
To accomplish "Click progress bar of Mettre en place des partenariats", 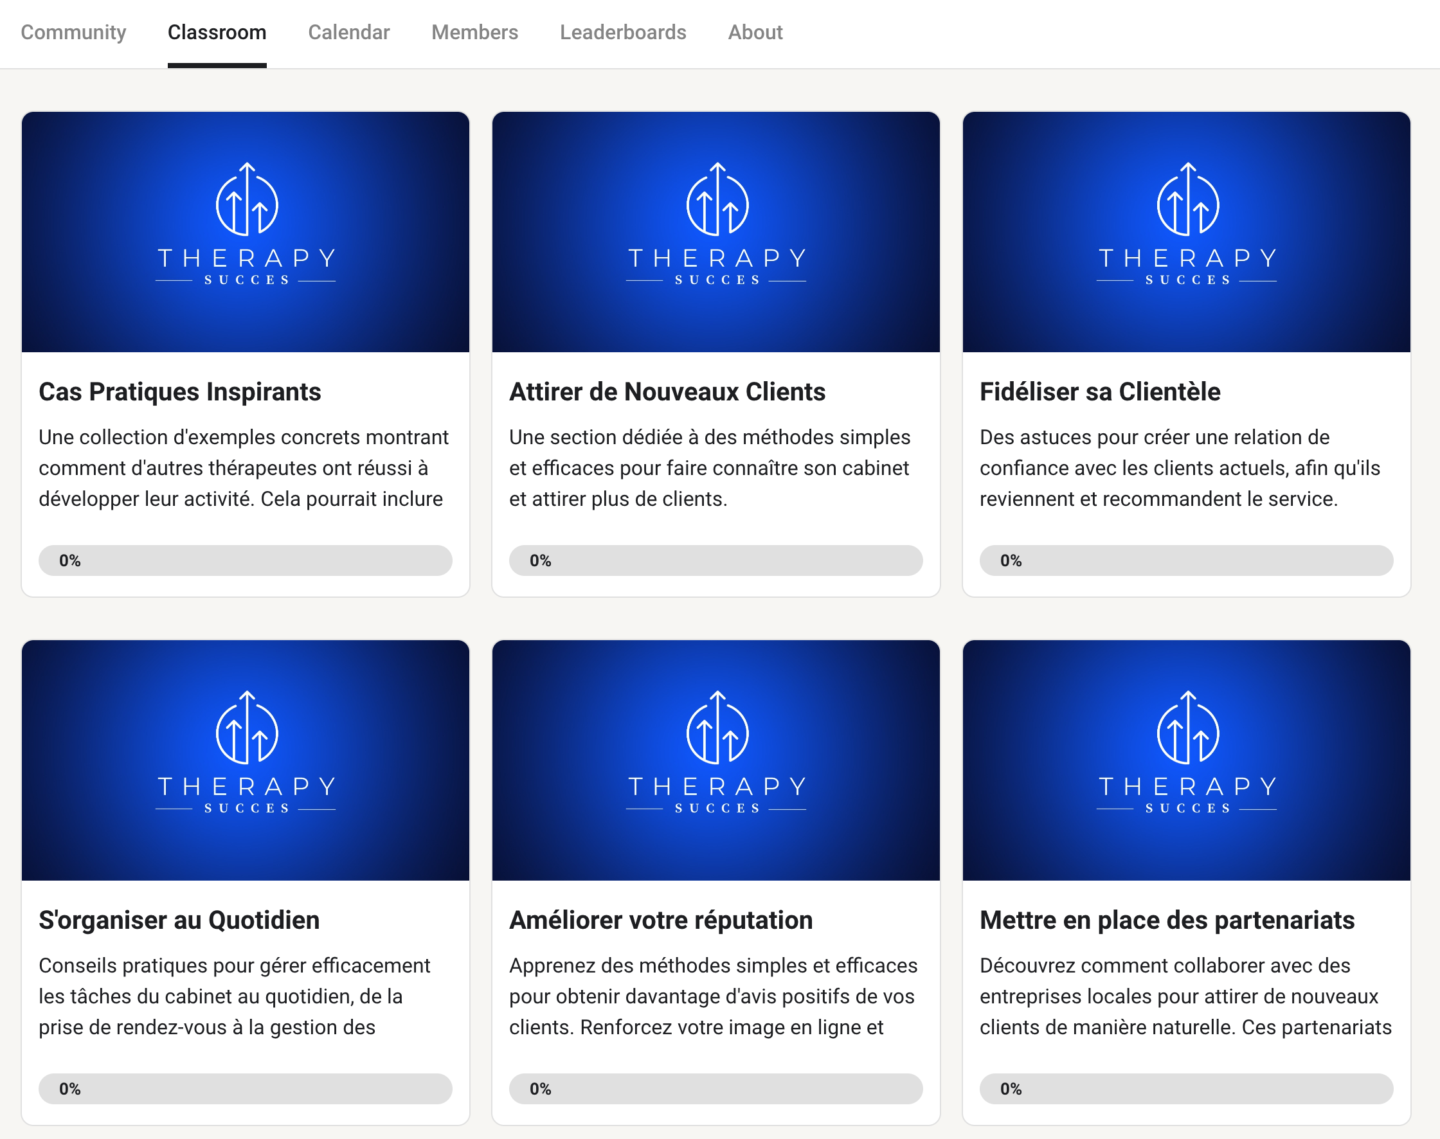I will tap(1187, 1088).
